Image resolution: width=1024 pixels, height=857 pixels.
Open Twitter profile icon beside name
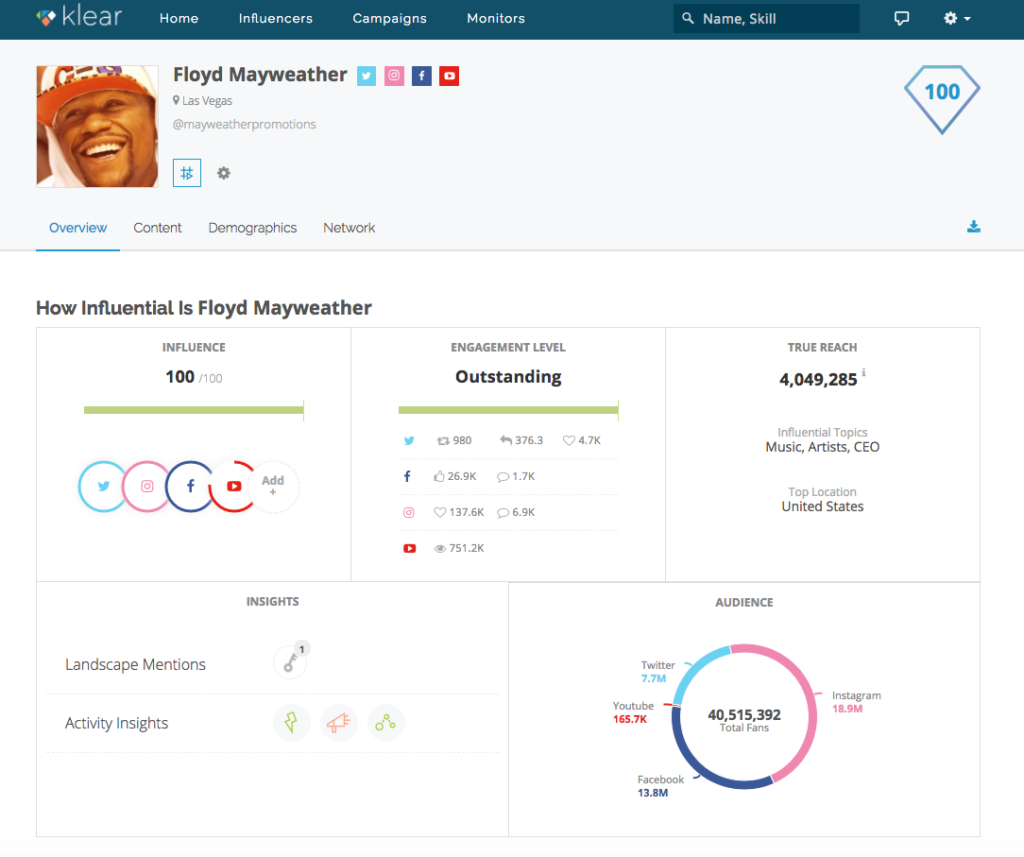pyautogui.click(x=366, y=76)
